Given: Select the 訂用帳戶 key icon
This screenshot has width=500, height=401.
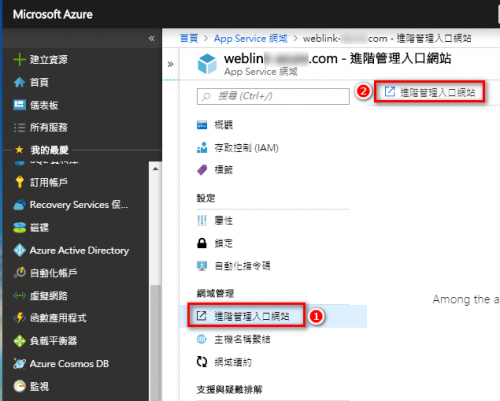Looking at the screenshot, I should pos(20,182).
